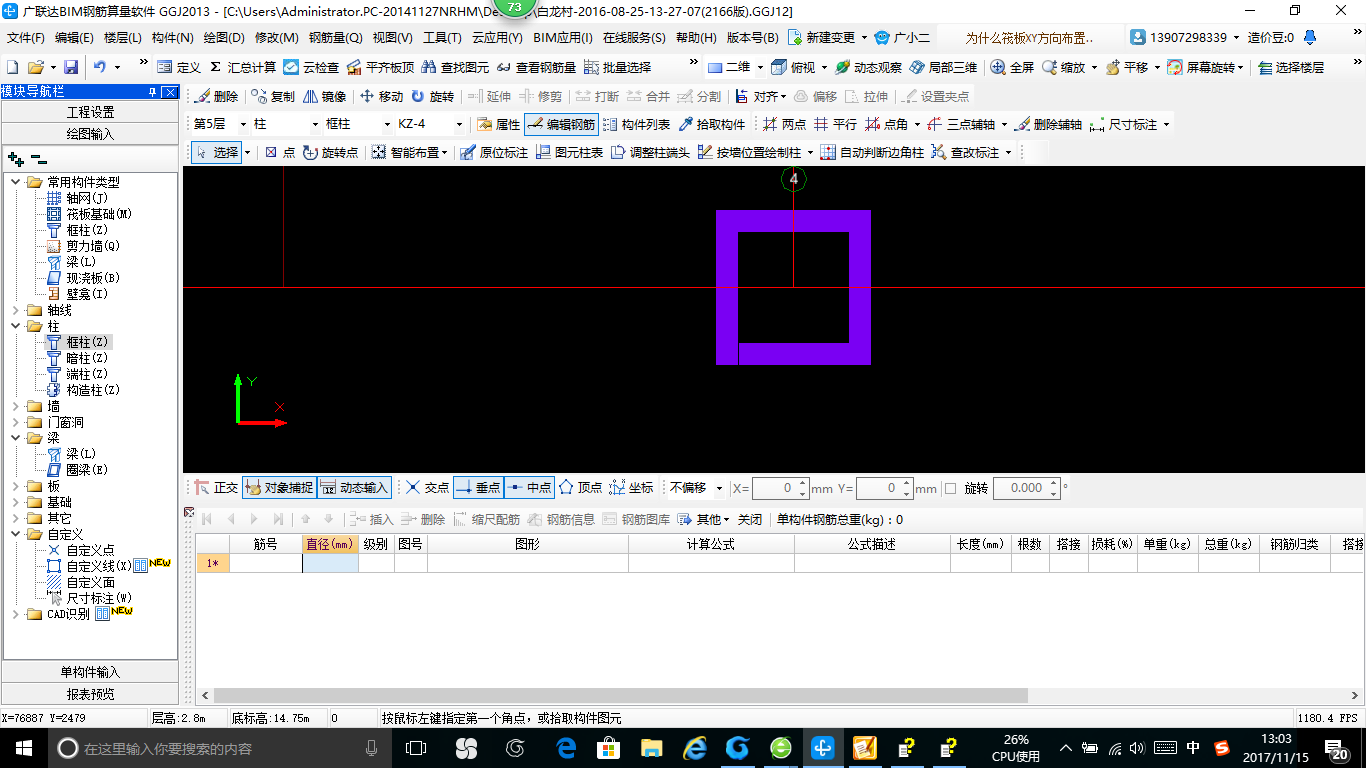Viewport: 1366px width, 768px height.
Task: Click 原位标注 in-place annotation tool
Action: pyautogui.click(x=493, y=153)
